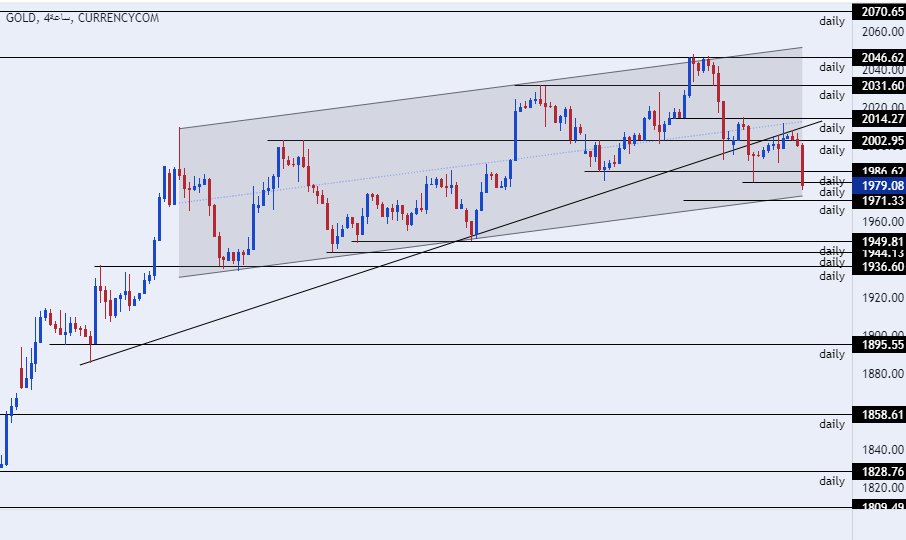Select the 2046.62 price level label
The image size is (906, 540).
coord(877,57)
